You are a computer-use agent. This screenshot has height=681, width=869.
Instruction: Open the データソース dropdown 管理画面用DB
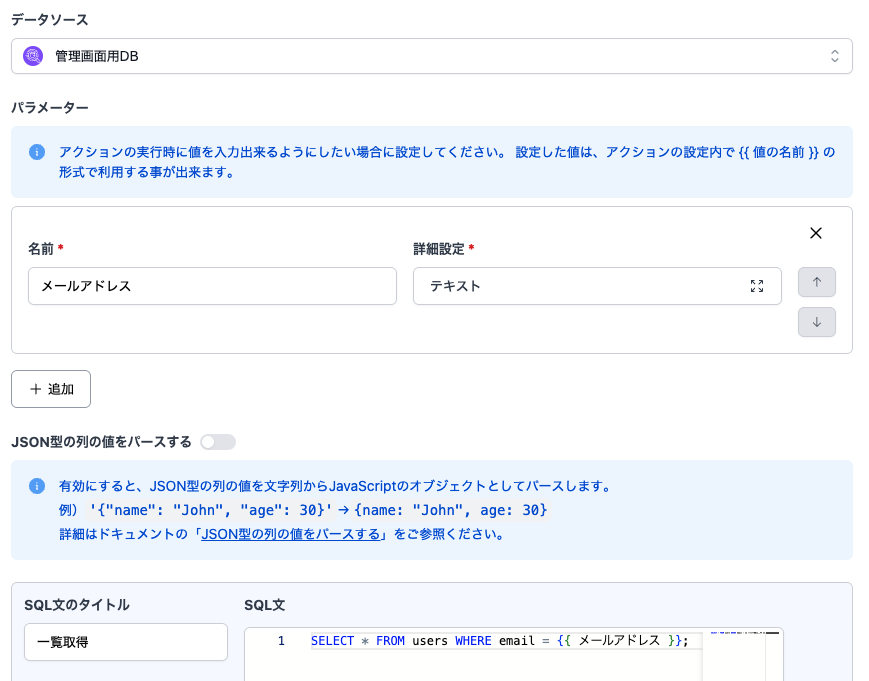pyautogui.click(x=432, y=56)
